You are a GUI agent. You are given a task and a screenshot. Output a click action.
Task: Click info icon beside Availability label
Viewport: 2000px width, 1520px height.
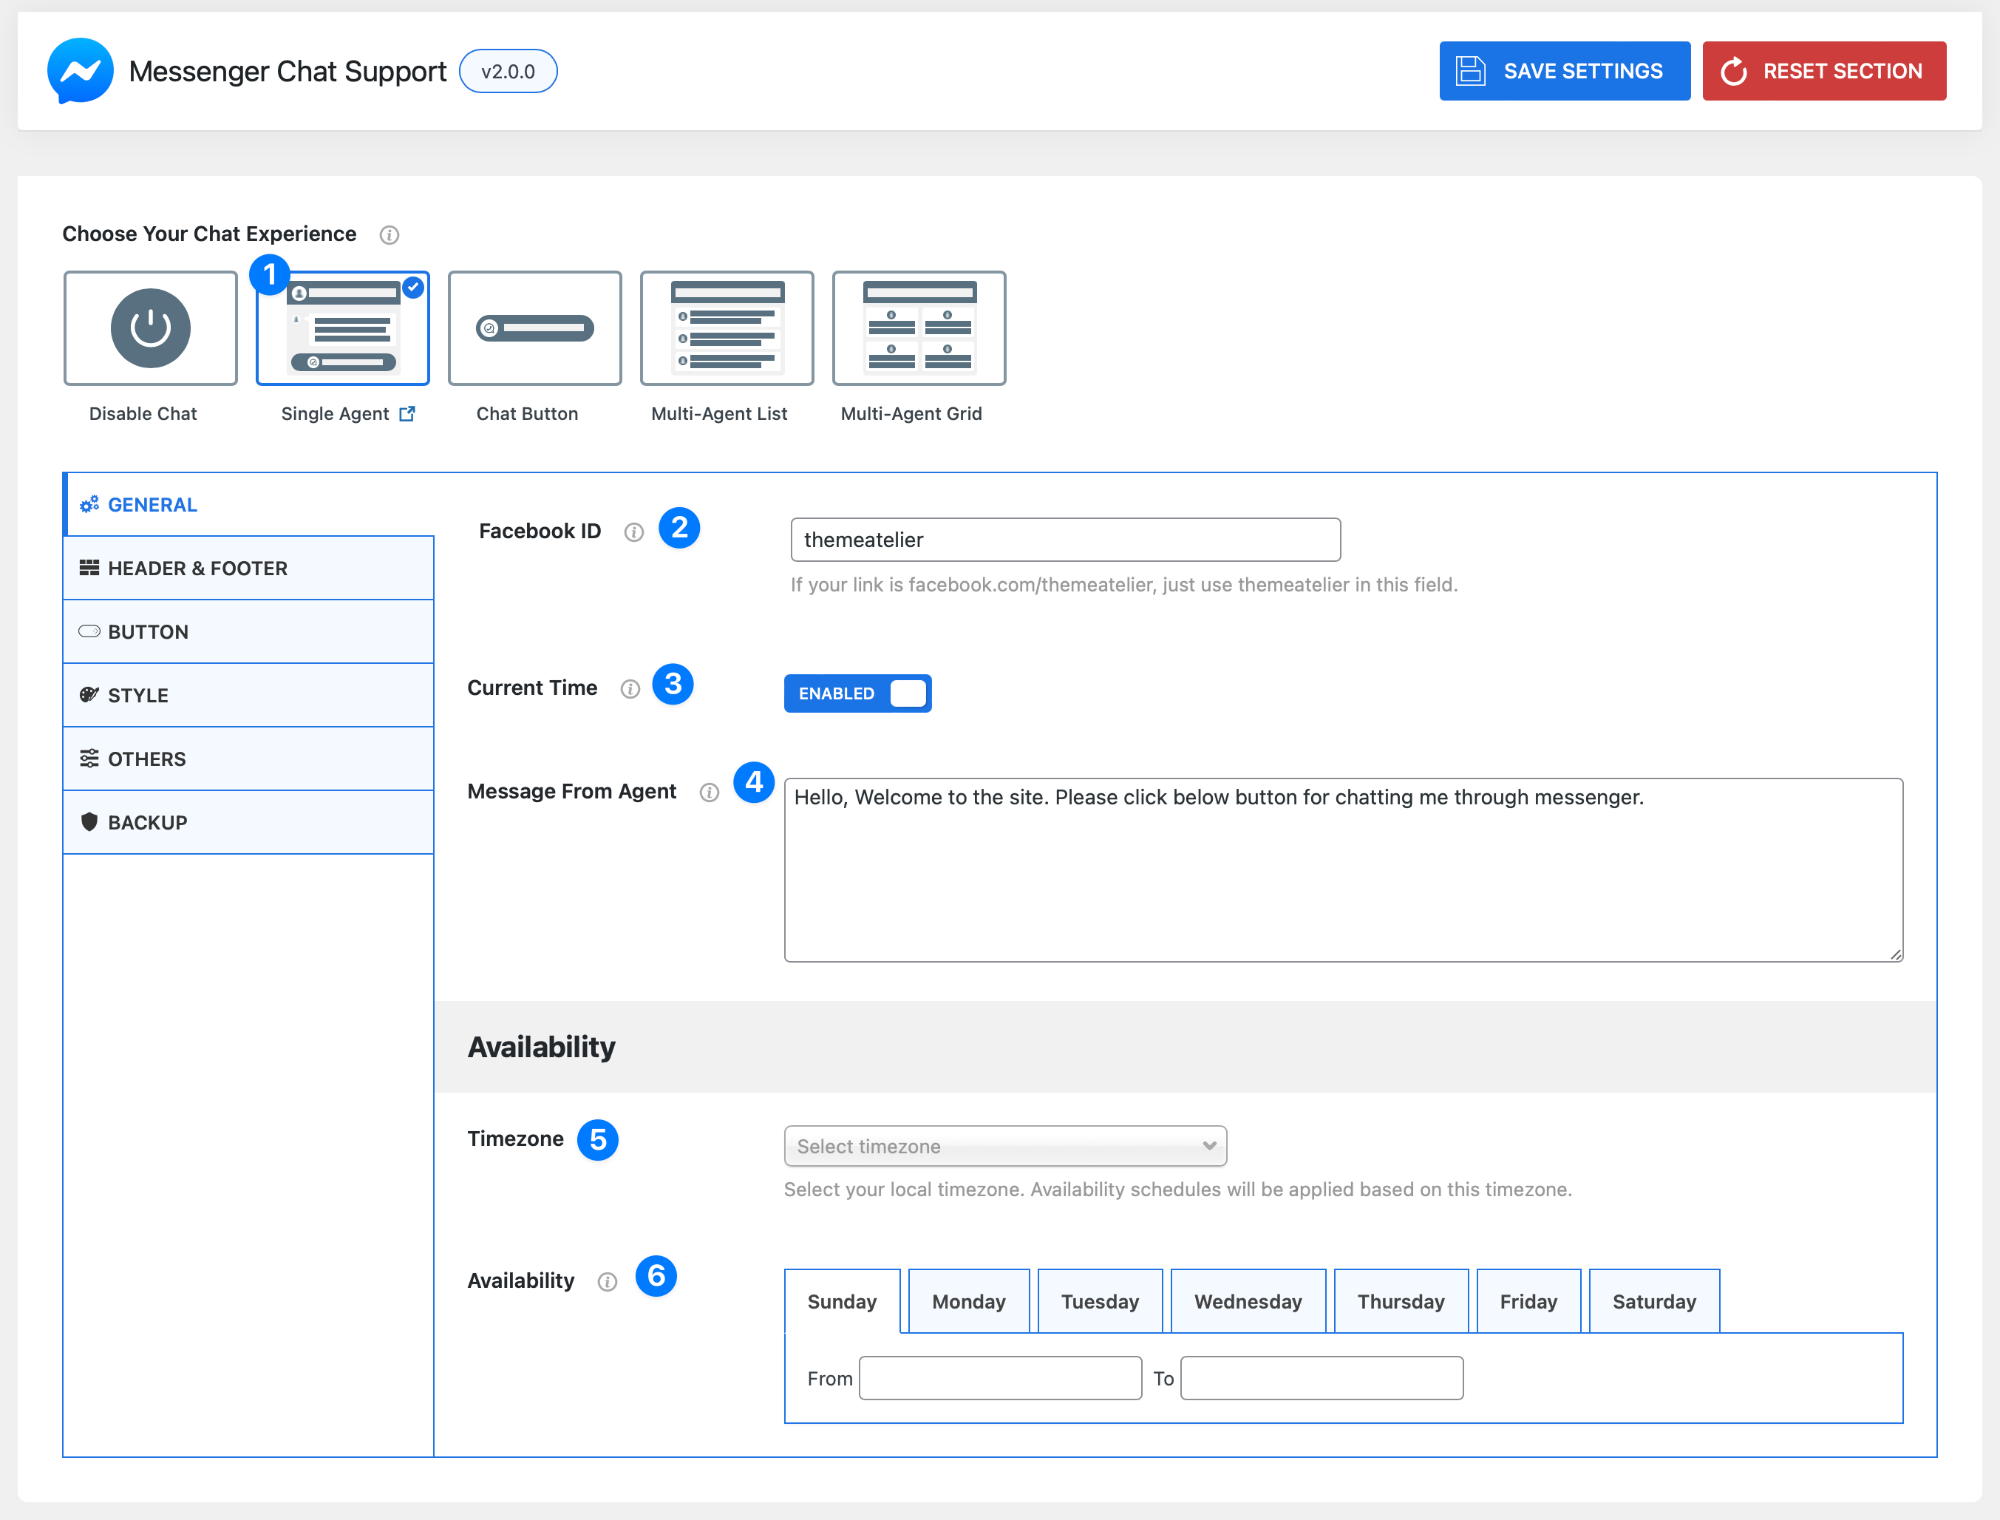click(607, 1282)
